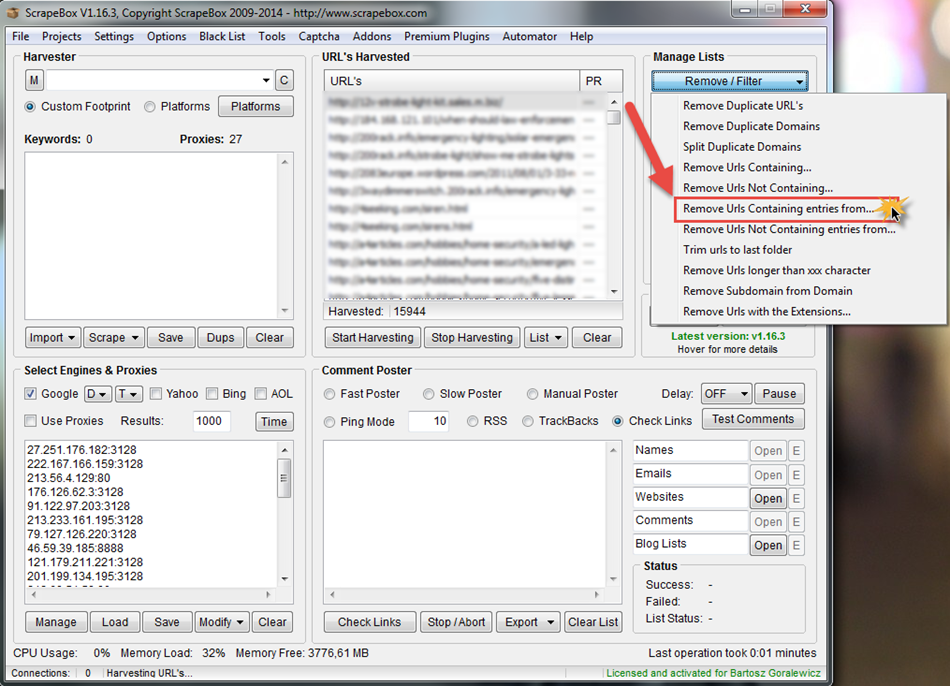Choose the Slow Poster option
This screenshot has width=950, height=686.
point(429,394)
